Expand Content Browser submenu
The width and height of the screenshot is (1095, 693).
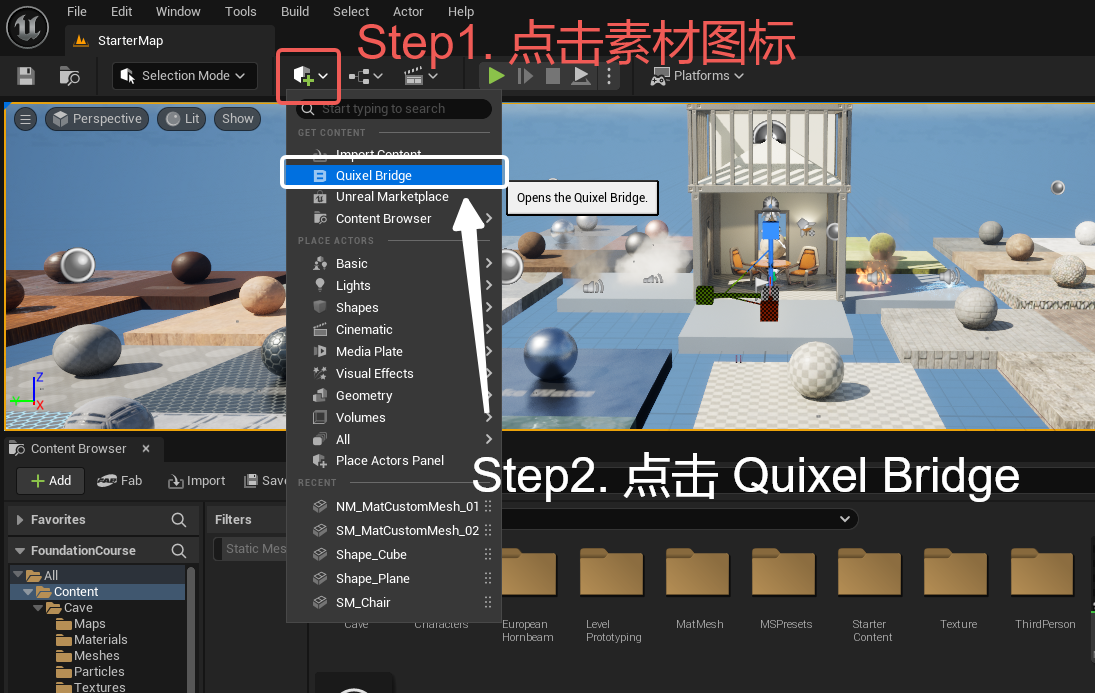tap(394, 219)
